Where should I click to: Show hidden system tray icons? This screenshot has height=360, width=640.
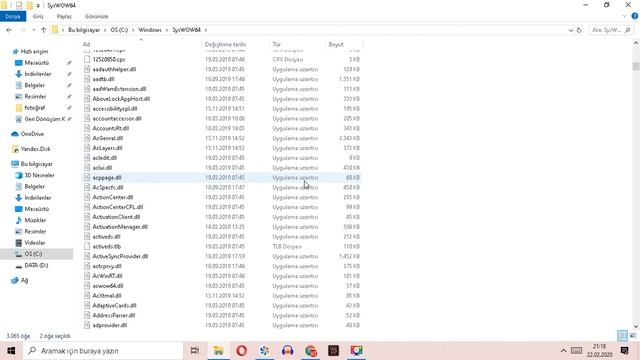(563, 351)
